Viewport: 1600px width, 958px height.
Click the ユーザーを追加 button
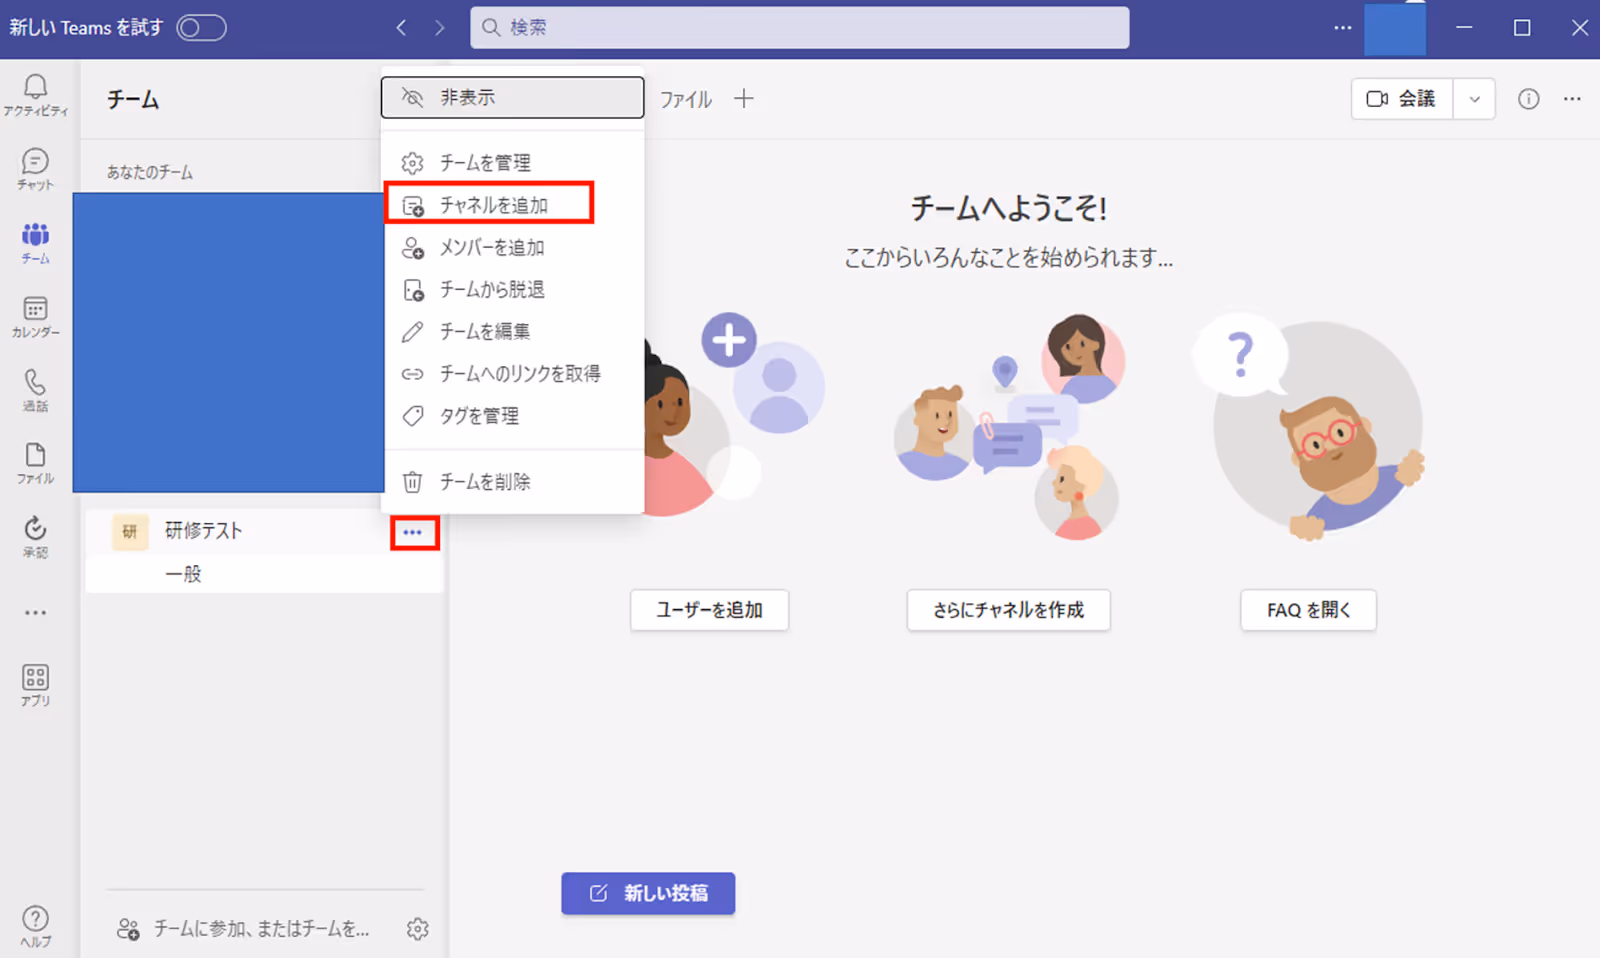709,610
